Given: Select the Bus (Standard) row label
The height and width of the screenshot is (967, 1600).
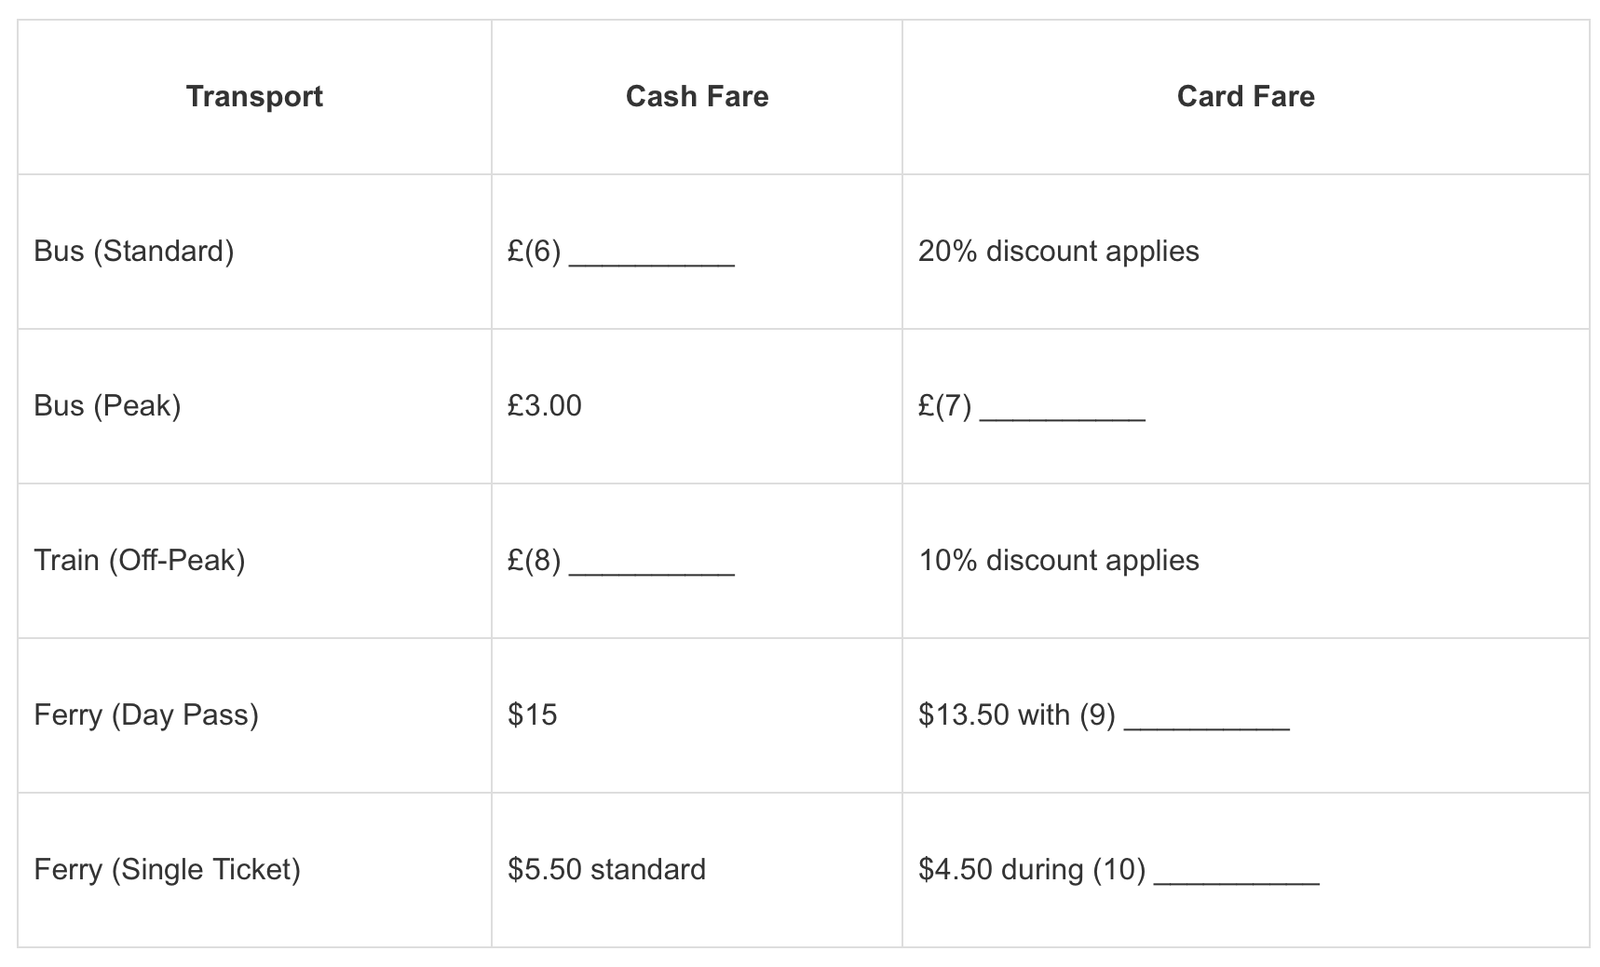Looking at the screenshot, I should point(134,251).
